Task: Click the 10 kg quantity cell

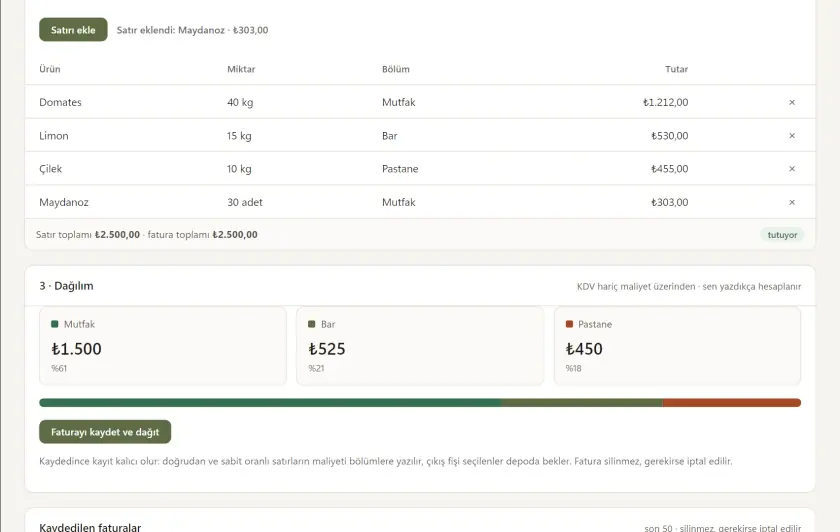Action: click(x=239, y=169)
